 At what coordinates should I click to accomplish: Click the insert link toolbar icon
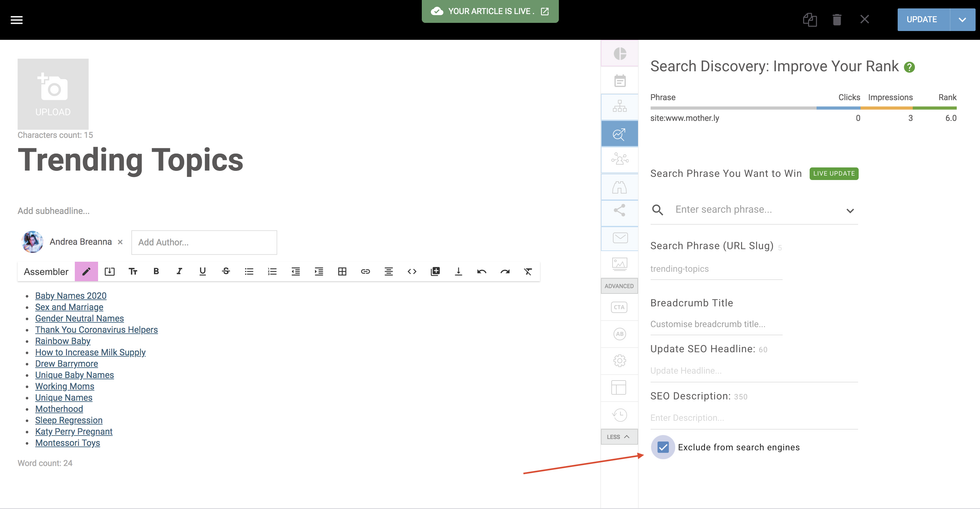click(365, 272)
